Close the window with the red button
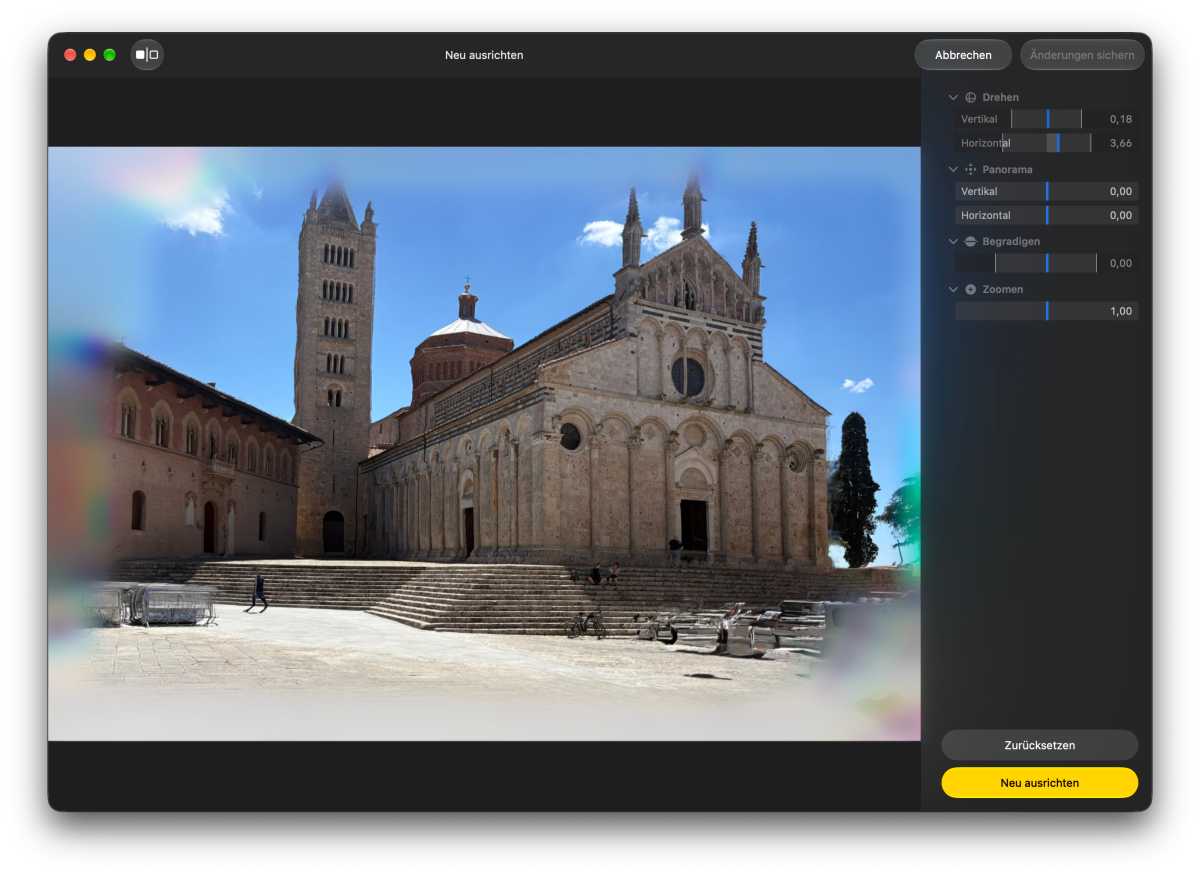Viewport: 1200px width, 875px height. 70,55
